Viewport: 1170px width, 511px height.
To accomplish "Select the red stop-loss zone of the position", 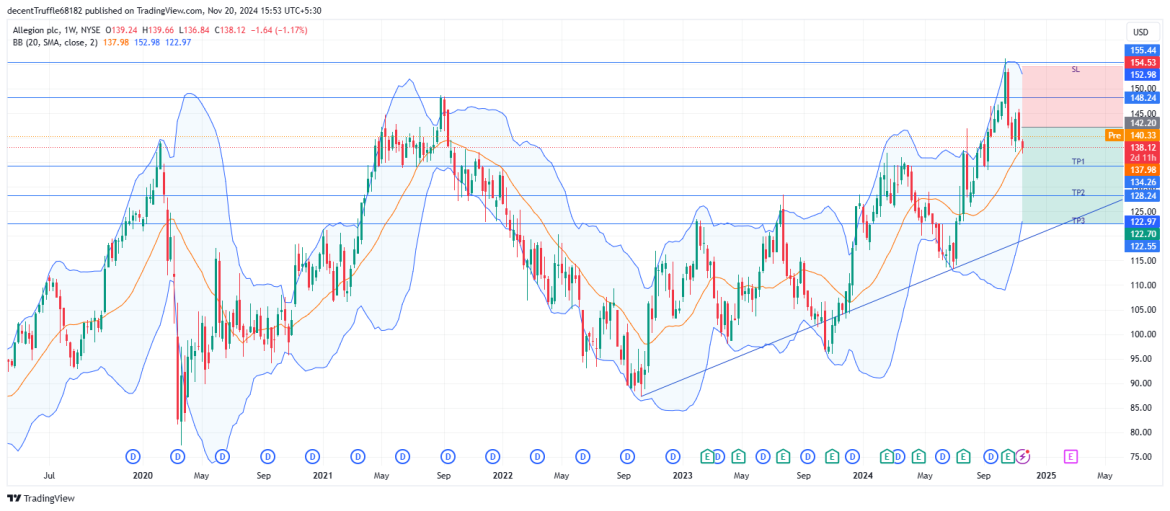I will coord(1072,96).
